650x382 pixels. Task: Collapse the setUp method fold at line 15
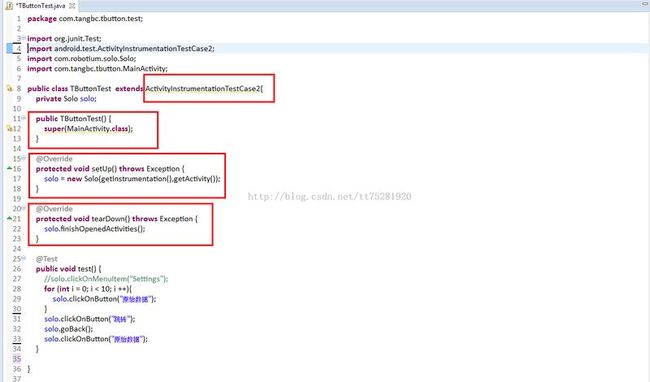[x=24, y=158]
